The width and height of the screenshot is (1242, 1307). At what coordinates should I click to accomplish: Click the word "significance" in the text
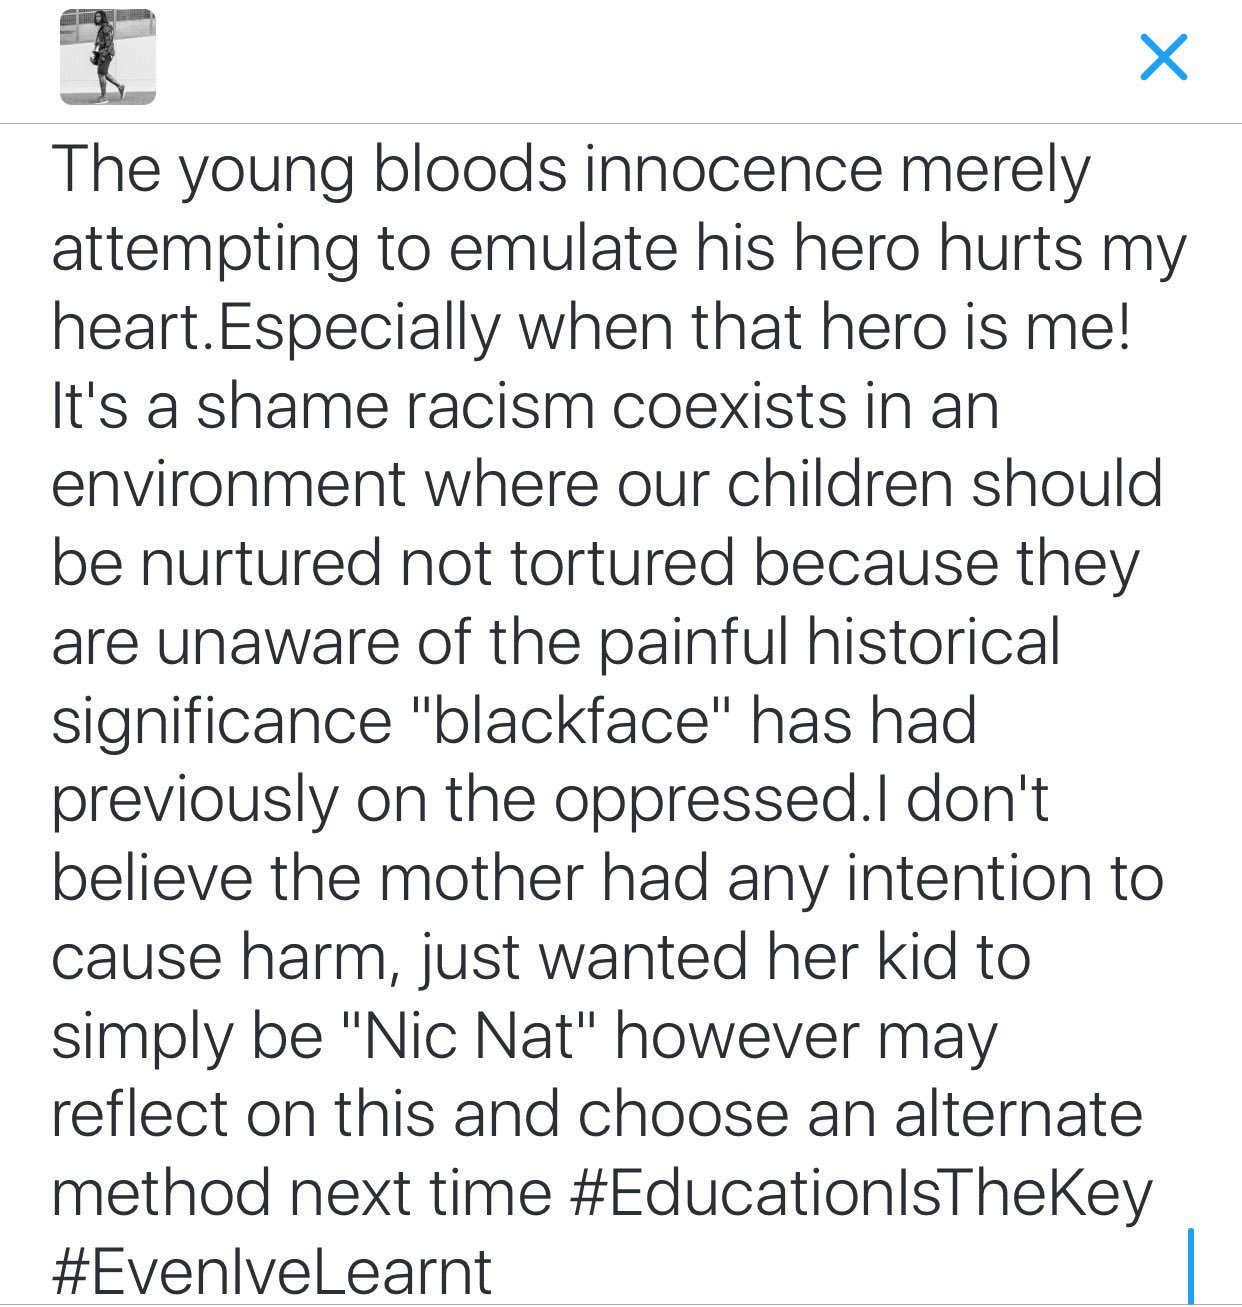coord(221,722)
